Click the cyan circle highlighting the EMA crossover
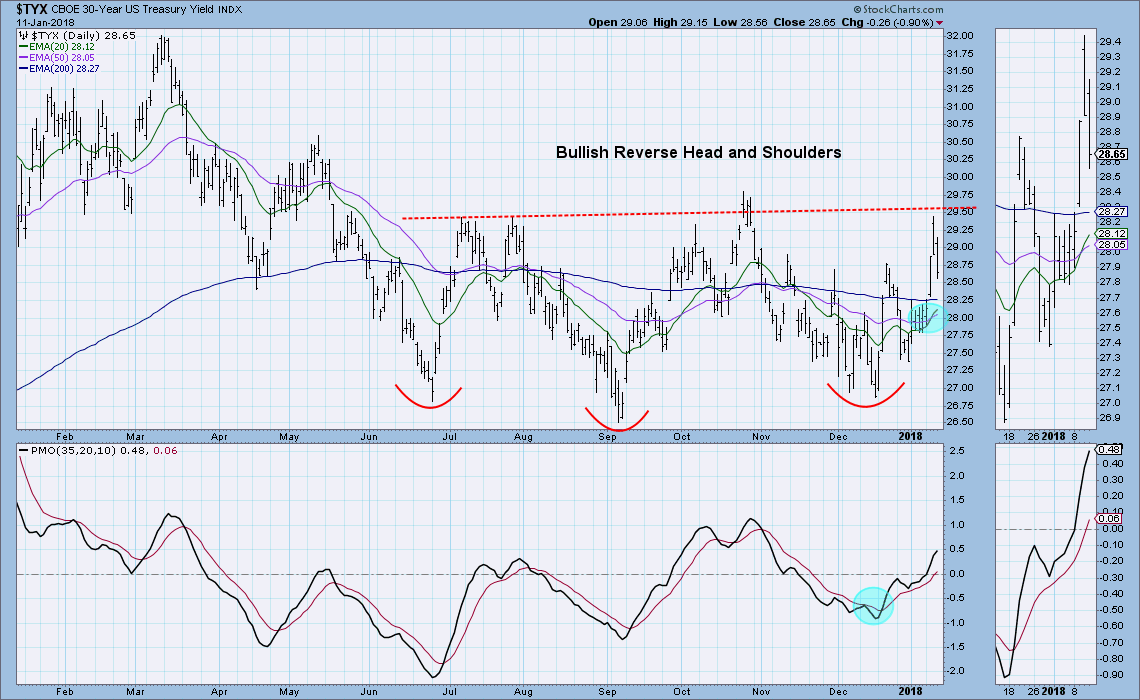The height and width of the screenshot is (700, 1140). 926,316
